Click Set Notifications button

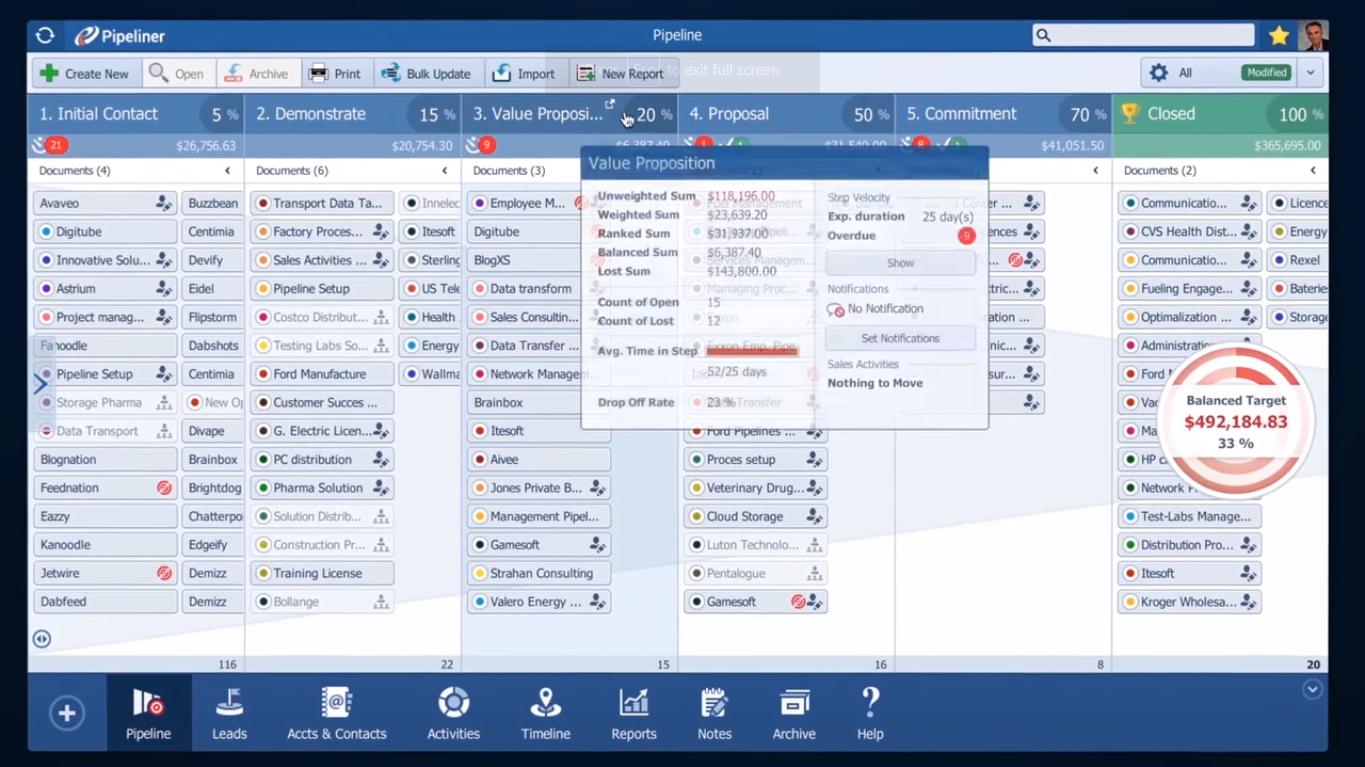click(900, 338)
